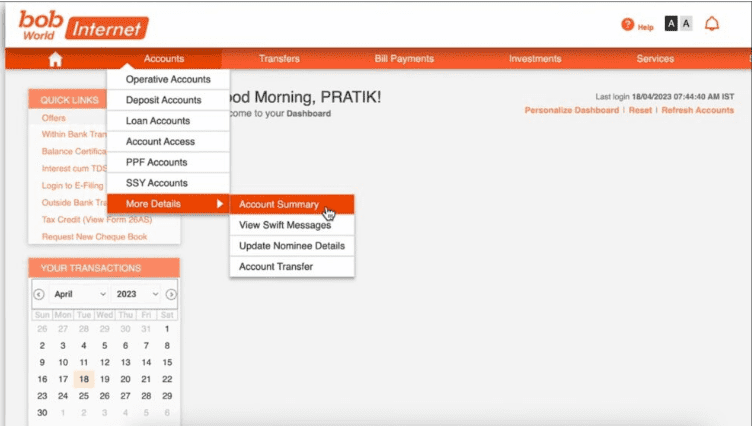Select date 30 in calendar
Viewport: 752px width, 426px height.
click(x=42, y=413)
